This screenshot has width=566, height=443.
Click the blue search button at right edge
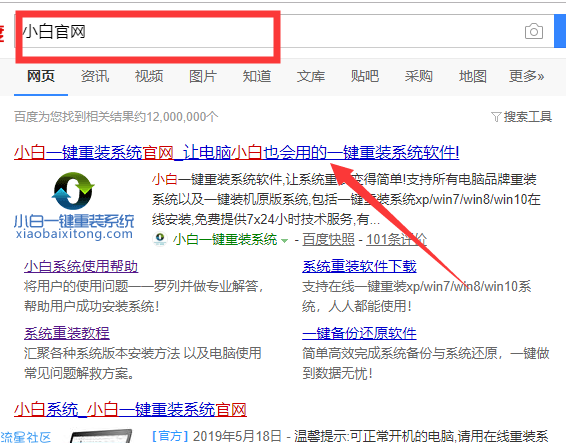(x=560, y=31)
